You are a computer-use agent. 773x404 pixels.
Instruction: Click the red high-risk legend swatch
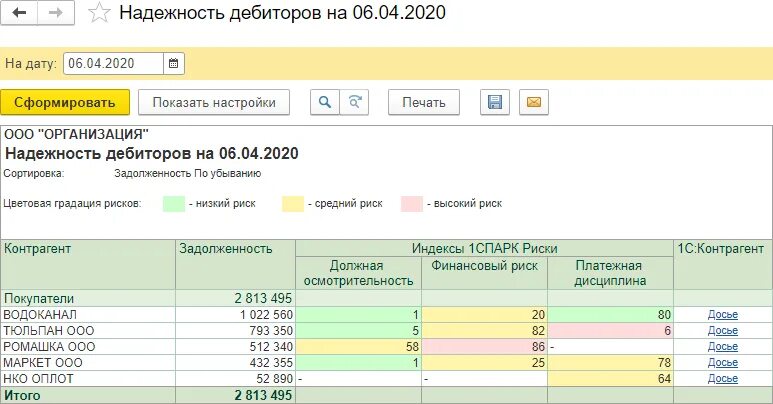(x=413, y=203)
